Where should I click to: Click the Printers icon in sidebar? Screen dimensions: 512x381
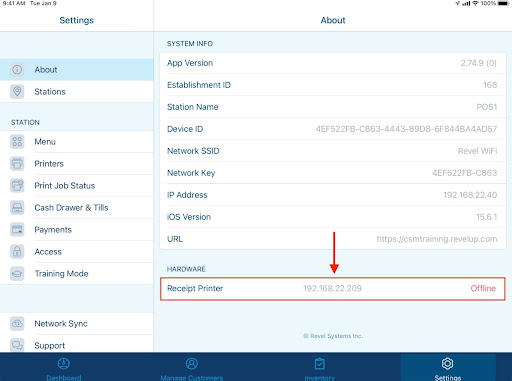[x=17, y=164]
